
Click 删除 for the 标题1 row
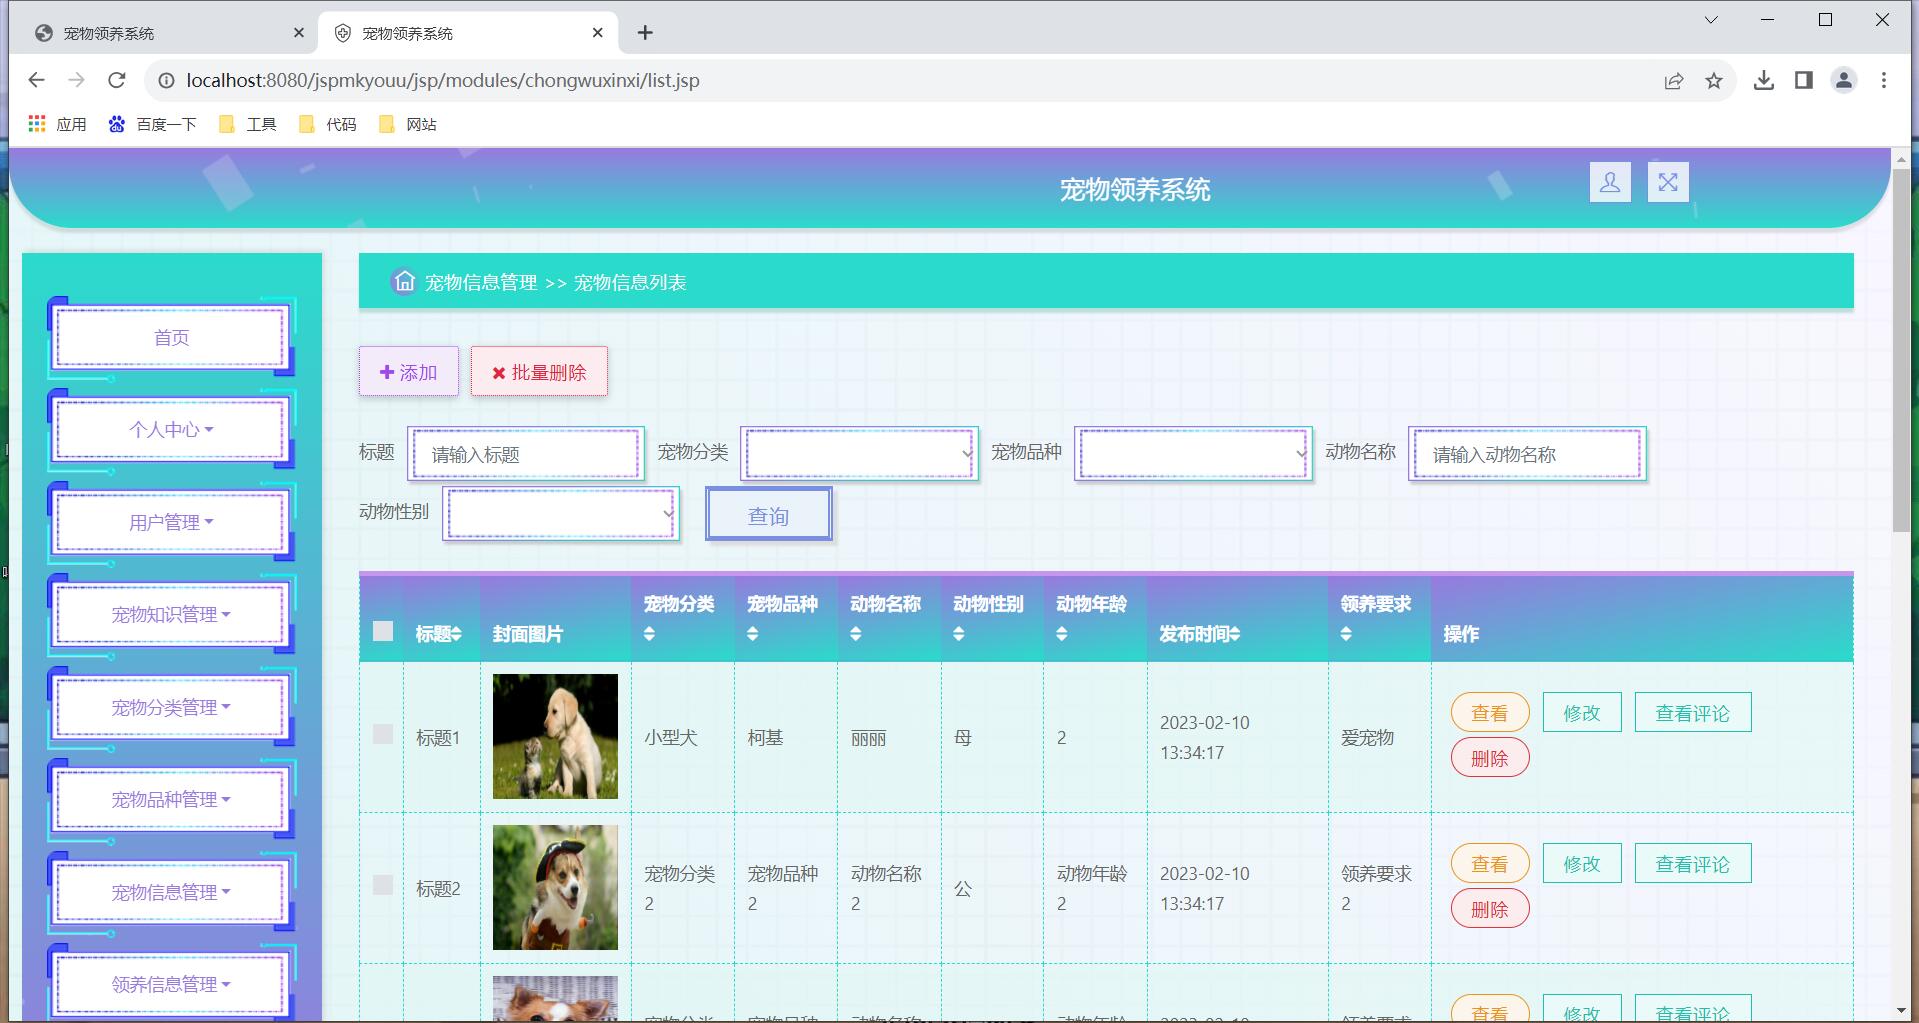pos(1490,758)
